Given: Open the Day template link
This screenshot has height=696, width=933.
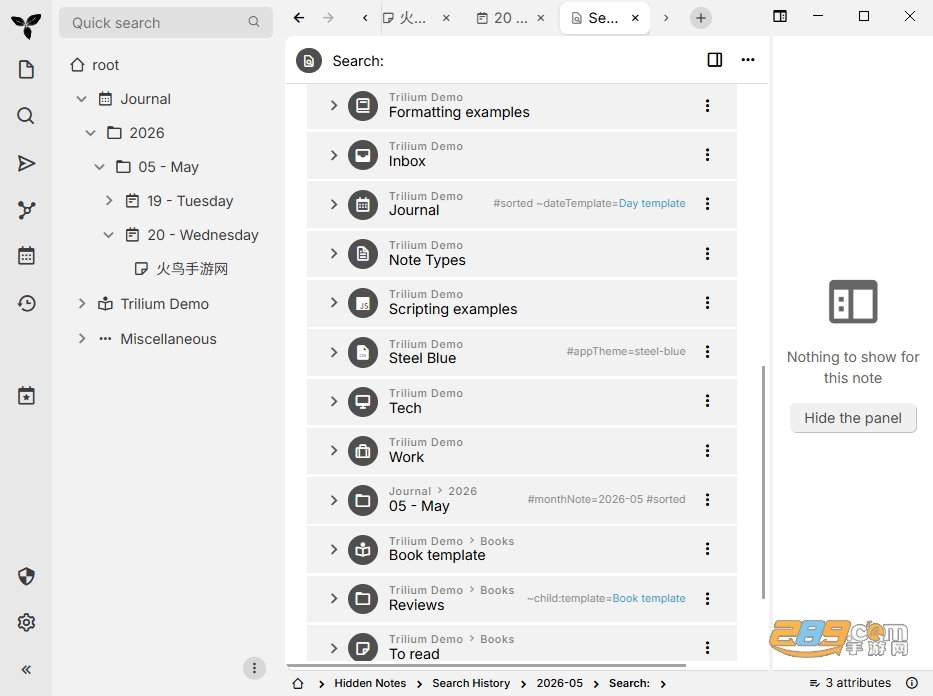Looking at the screenshot, I should tap(652, 203).
